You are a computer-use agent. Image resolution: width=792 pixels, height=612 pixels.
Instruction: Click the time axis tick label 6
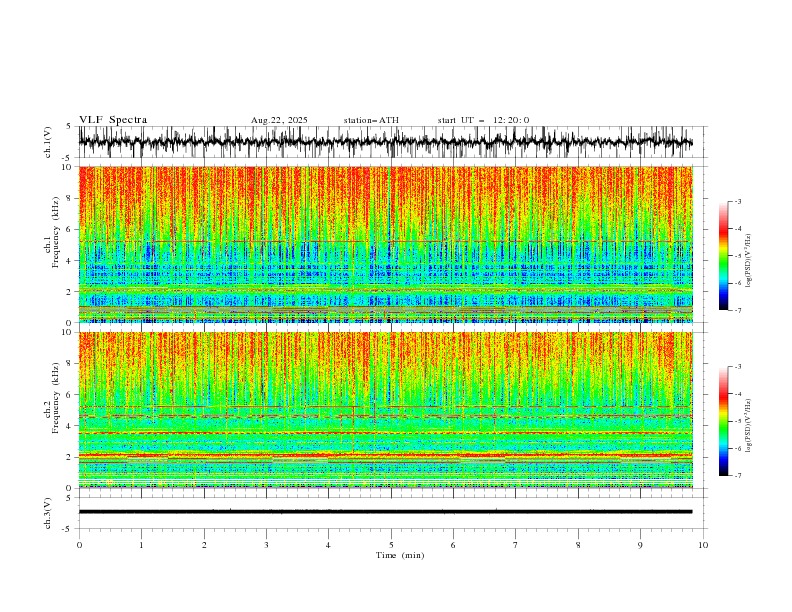coord(453,545)
